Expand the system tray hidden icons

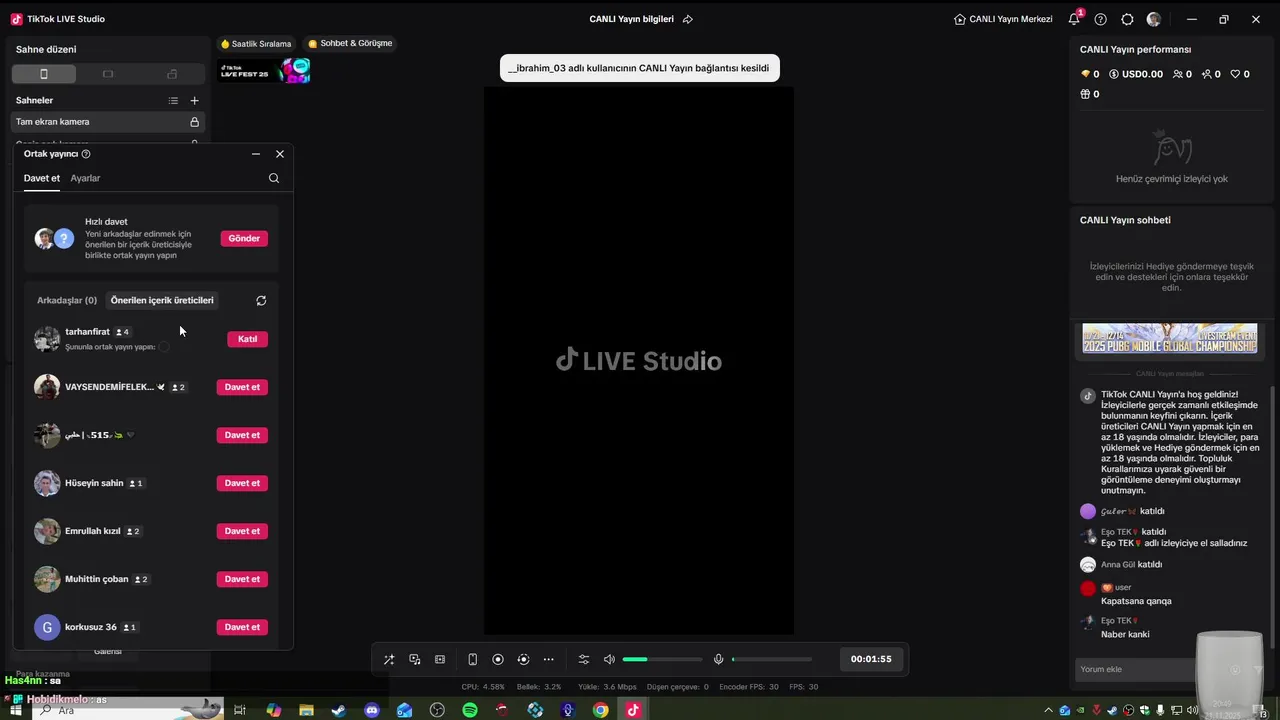point(1048,710)
